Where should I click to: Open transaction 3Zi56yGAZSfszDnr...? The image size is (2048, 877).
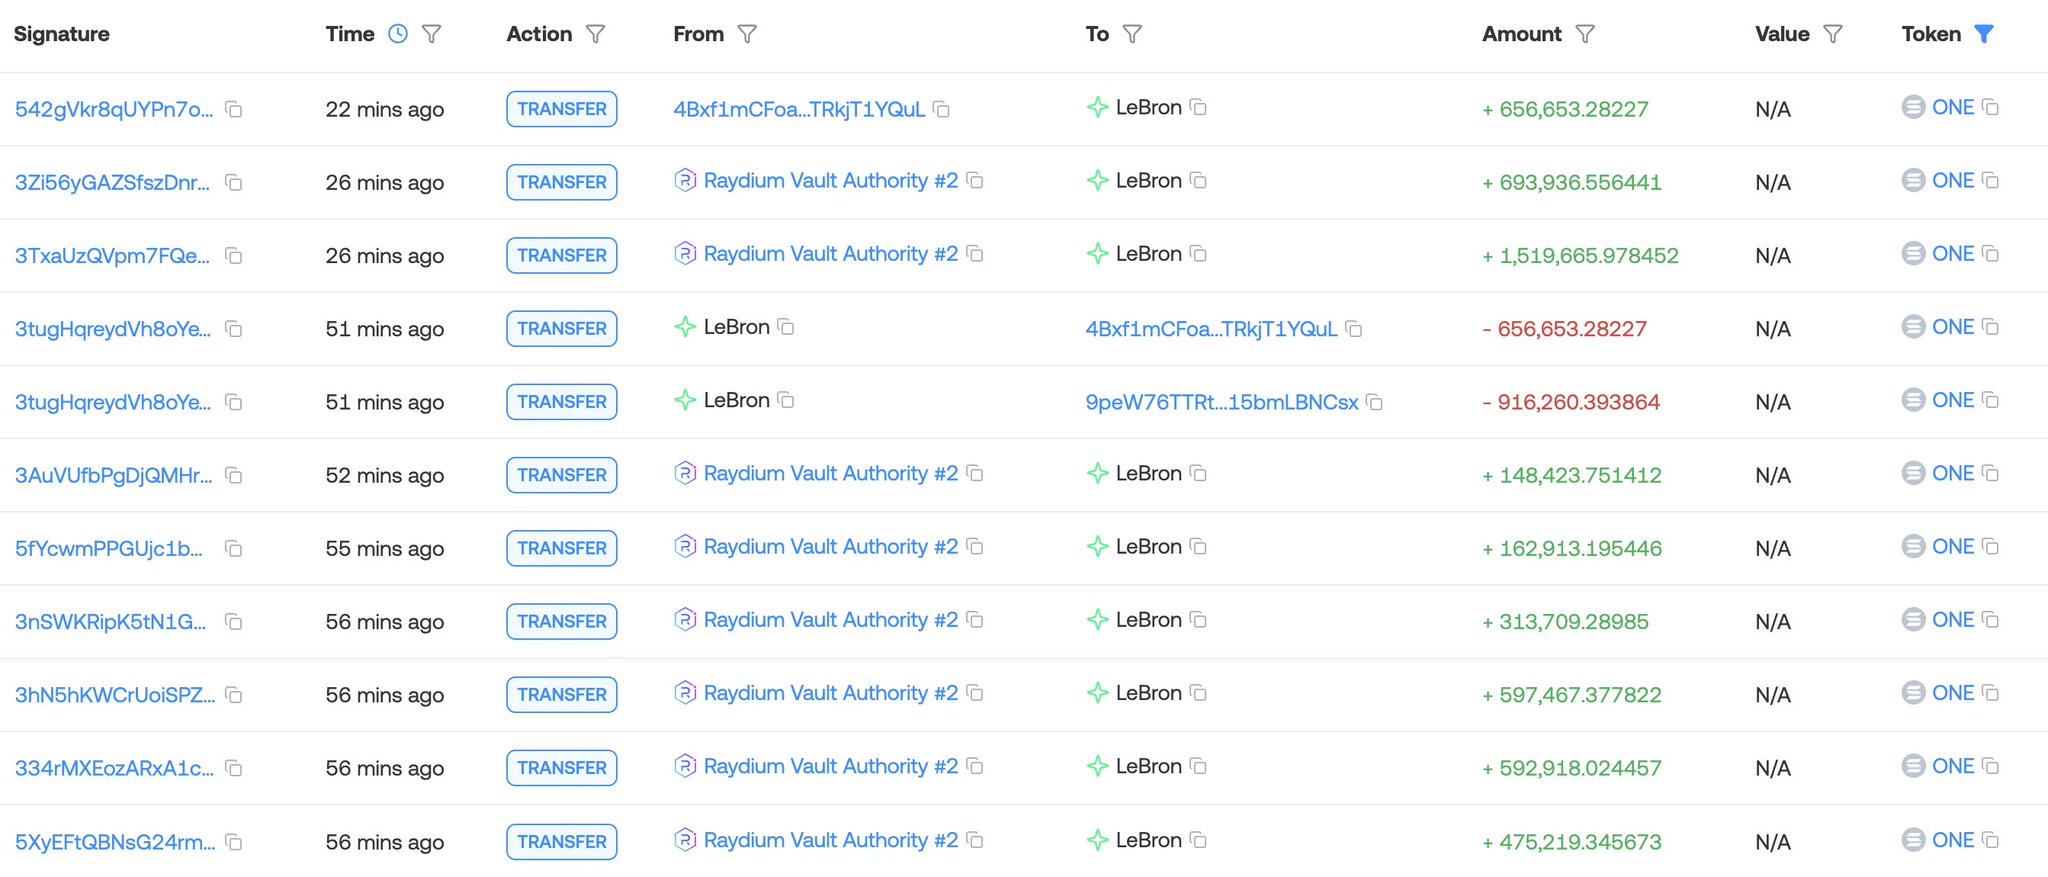(x=112, y=182)
